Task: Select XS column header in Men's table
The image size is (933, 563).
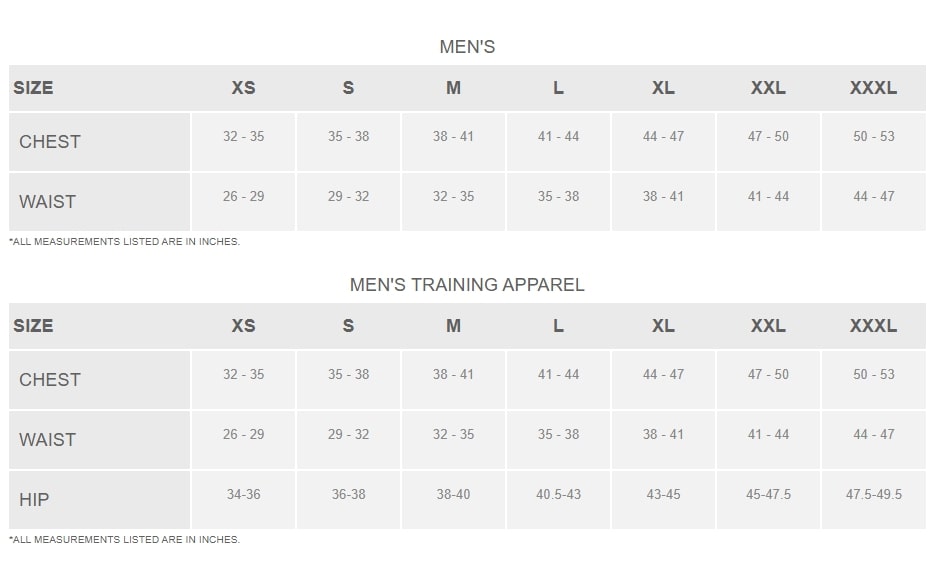Action: (243, 88)
